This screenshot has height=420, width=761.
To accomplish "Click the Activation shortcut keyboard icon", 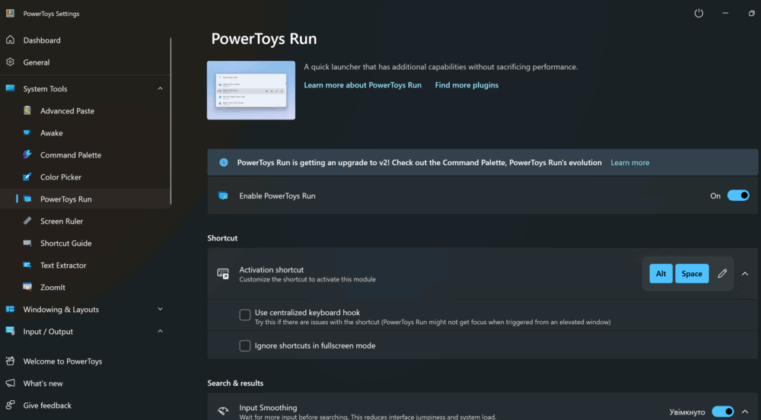I will pos(223,273).
